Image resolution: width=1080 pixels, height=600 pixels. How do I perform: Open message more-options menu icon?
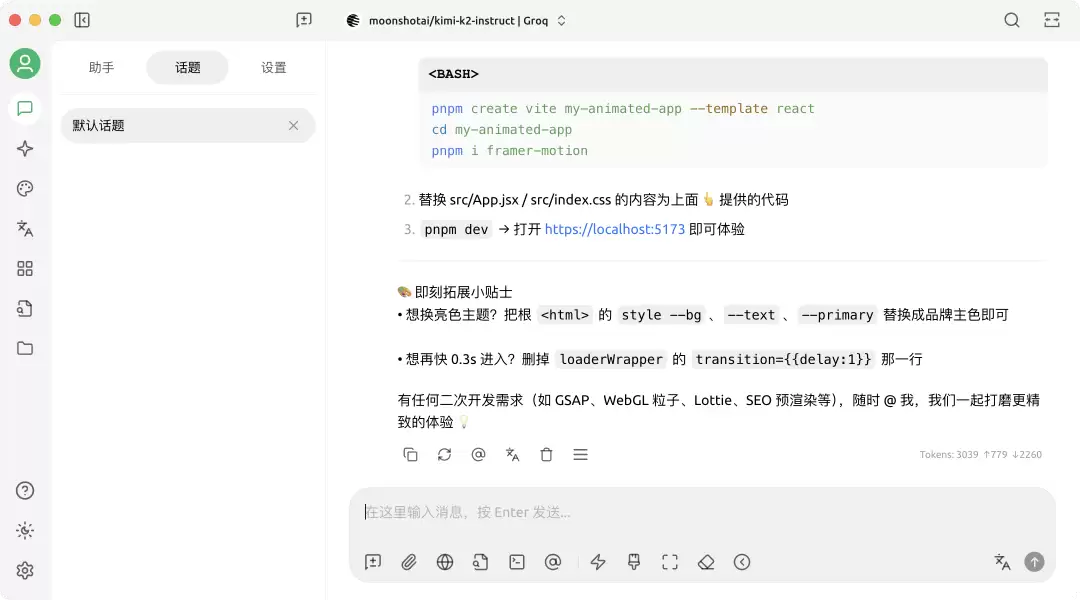pyautogui.click(x=581, y=455)
